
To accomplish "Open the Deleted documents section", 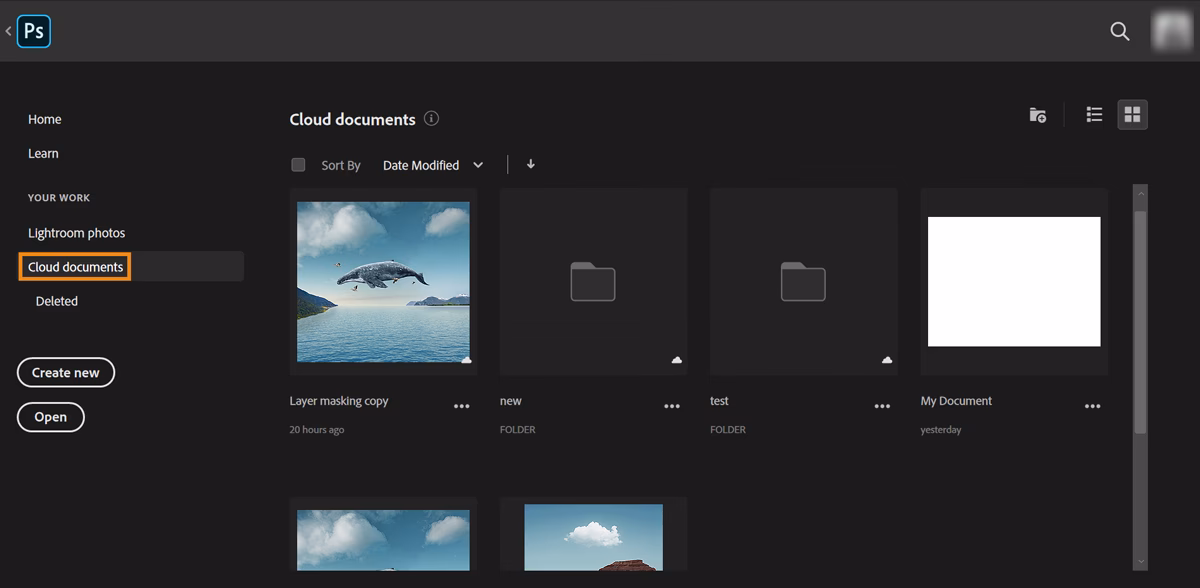I will tap(56, 300).
